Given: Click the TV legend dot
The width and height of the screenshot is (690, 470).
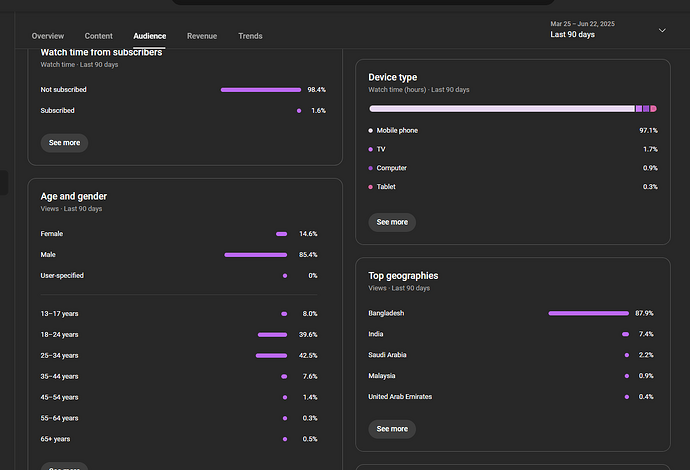Looking at the screenshot, I should (371, 150).
